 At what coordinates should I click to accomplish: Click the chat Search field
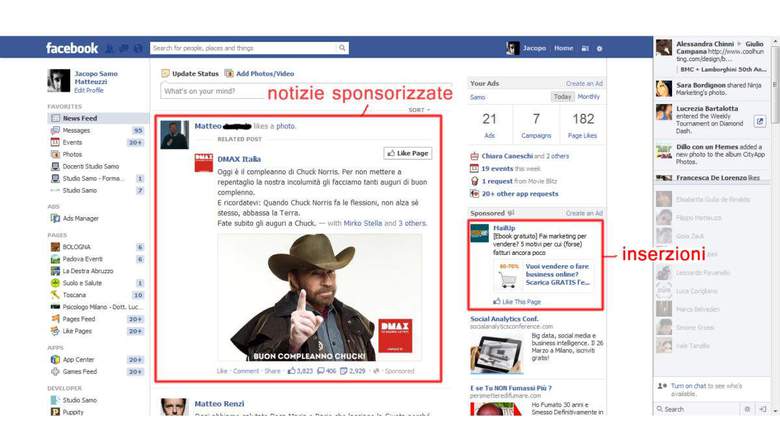697,409
